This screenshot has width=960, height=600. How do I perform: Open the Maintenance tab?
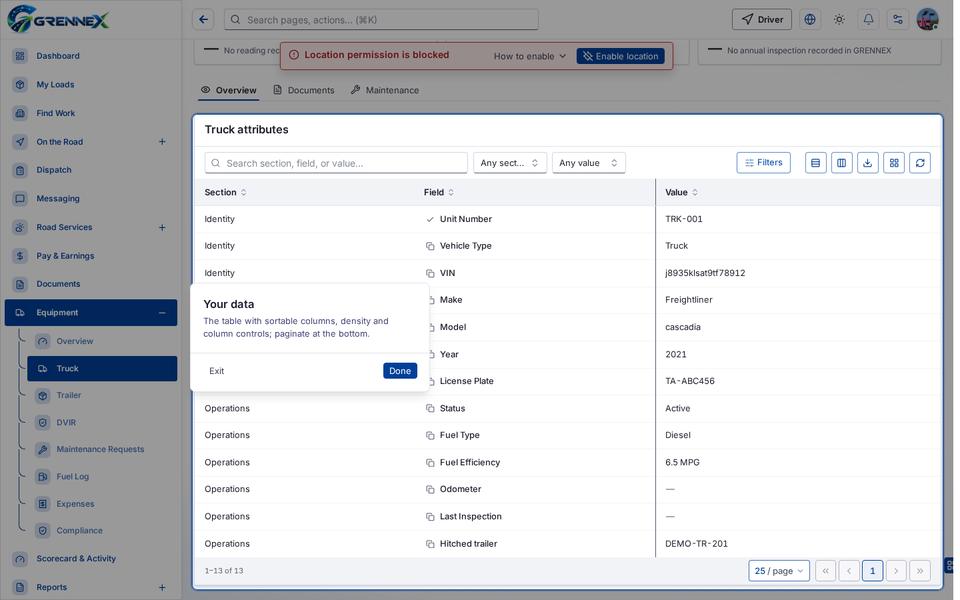pyautogui.click(x=385, y=90)
